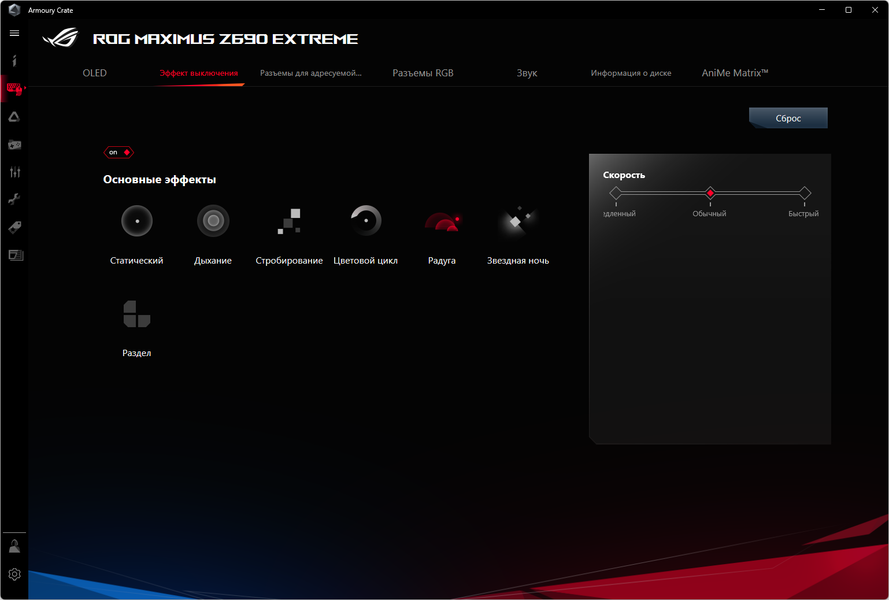Set speed slider to Обычный
This screenshot has width=889, height=600.
click(710, 193)
